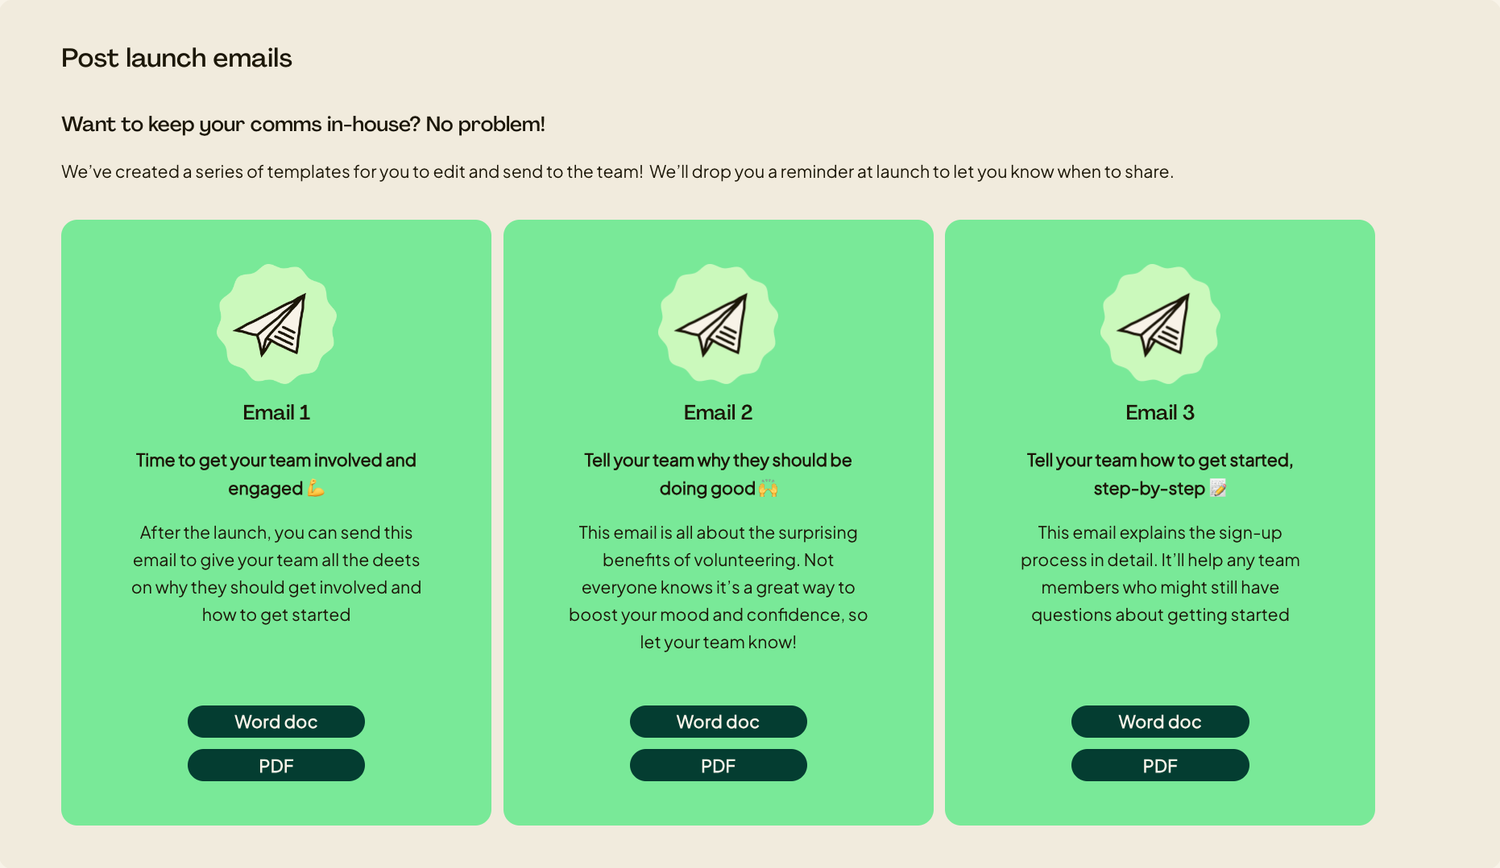Select the Email 3 heading
This screenshot has height=868, width=1500.
coord(1160,412)
